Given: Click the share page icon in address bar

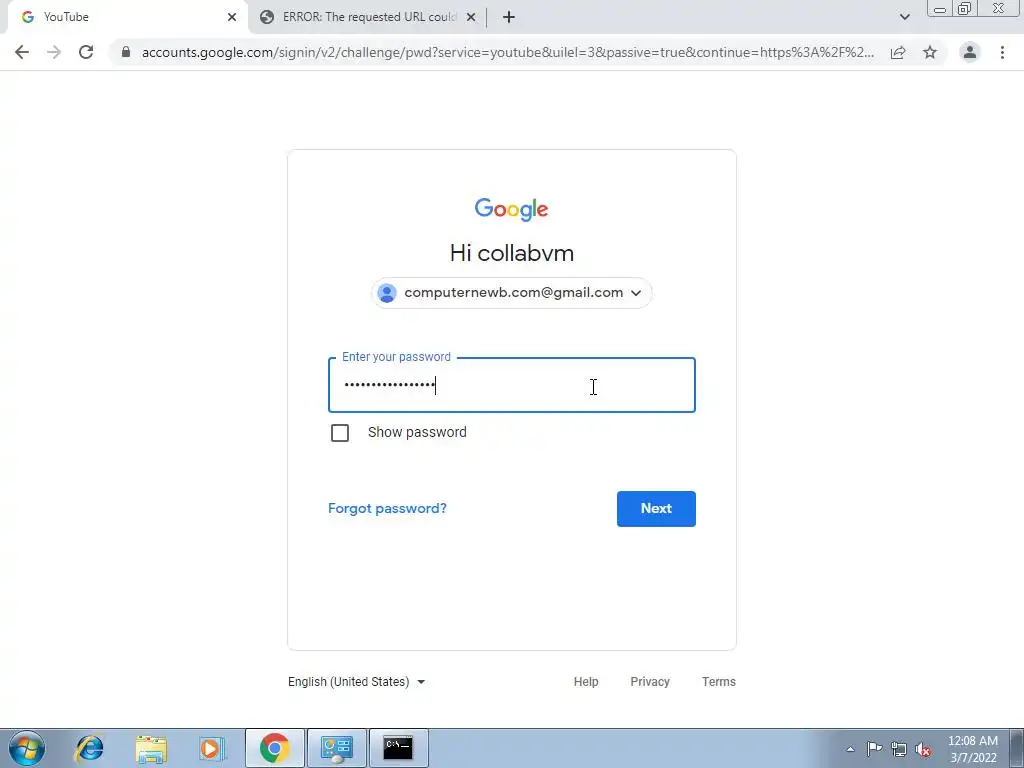Looking at the screenshot, I should [898, 52].
